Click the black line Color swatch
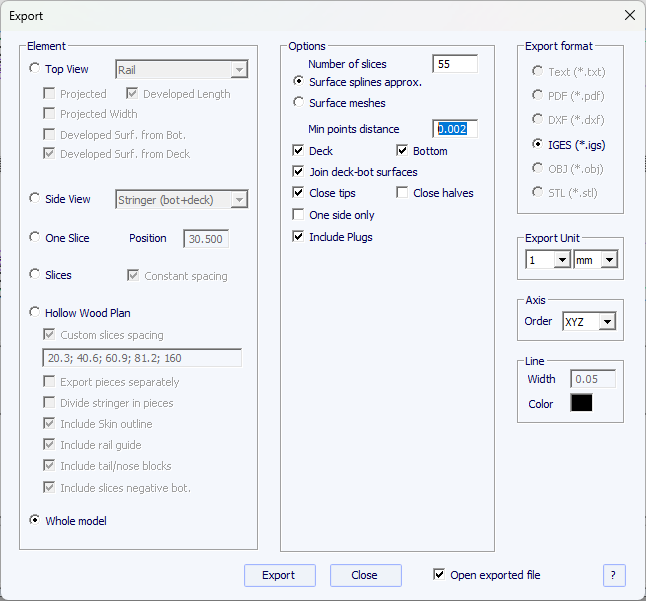 [581, 403]
